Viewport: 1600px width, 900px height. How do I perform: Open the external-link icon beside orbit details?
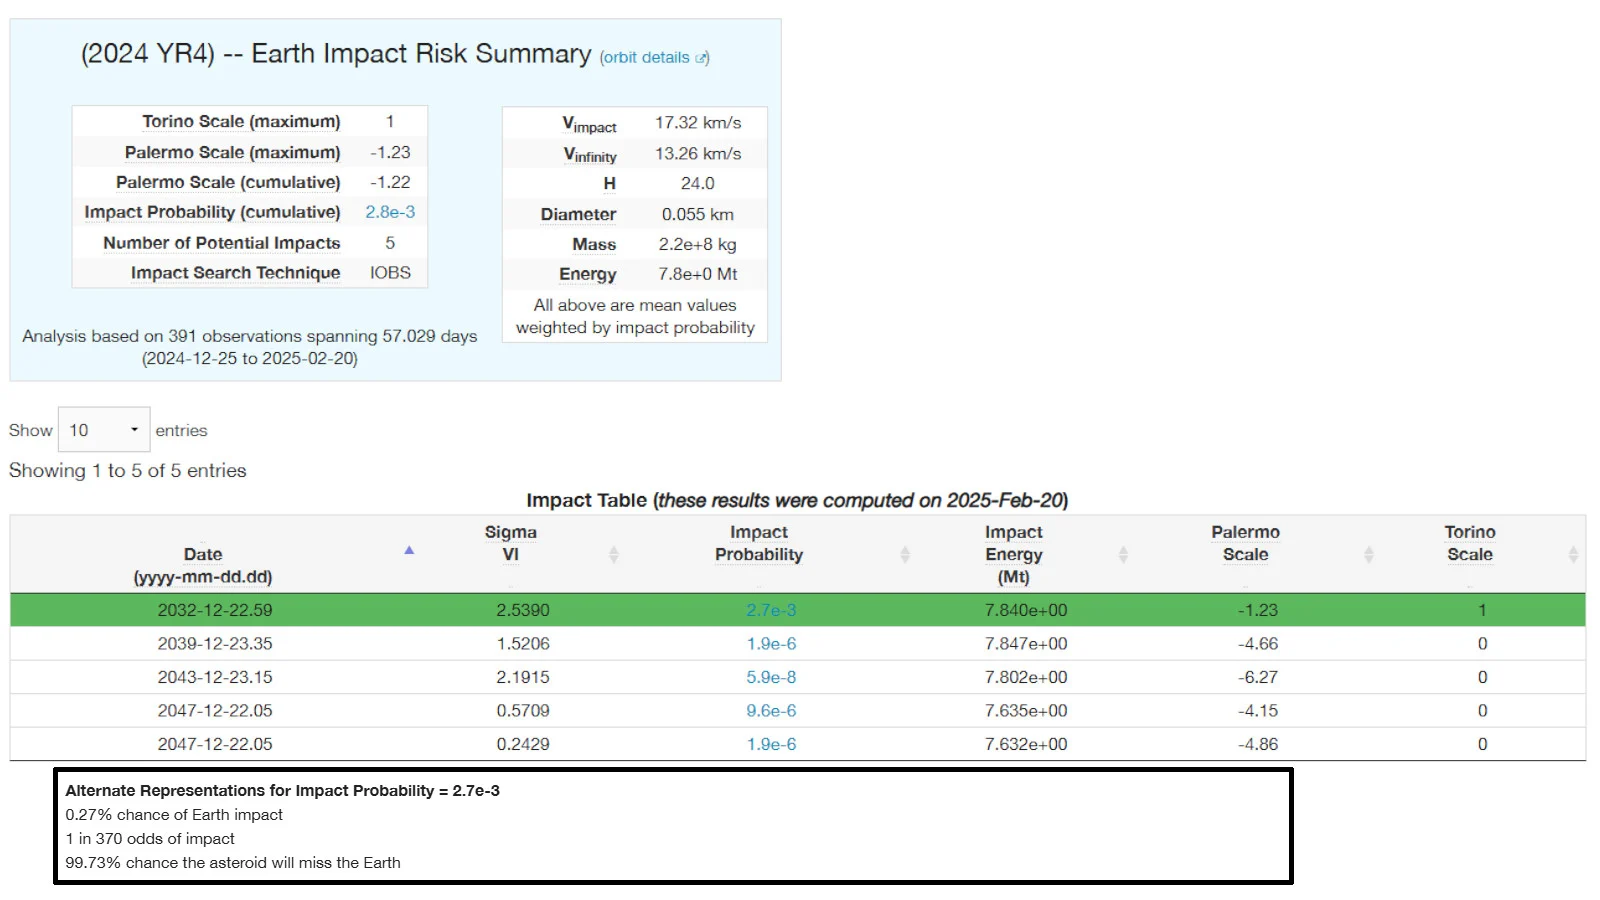701,58
